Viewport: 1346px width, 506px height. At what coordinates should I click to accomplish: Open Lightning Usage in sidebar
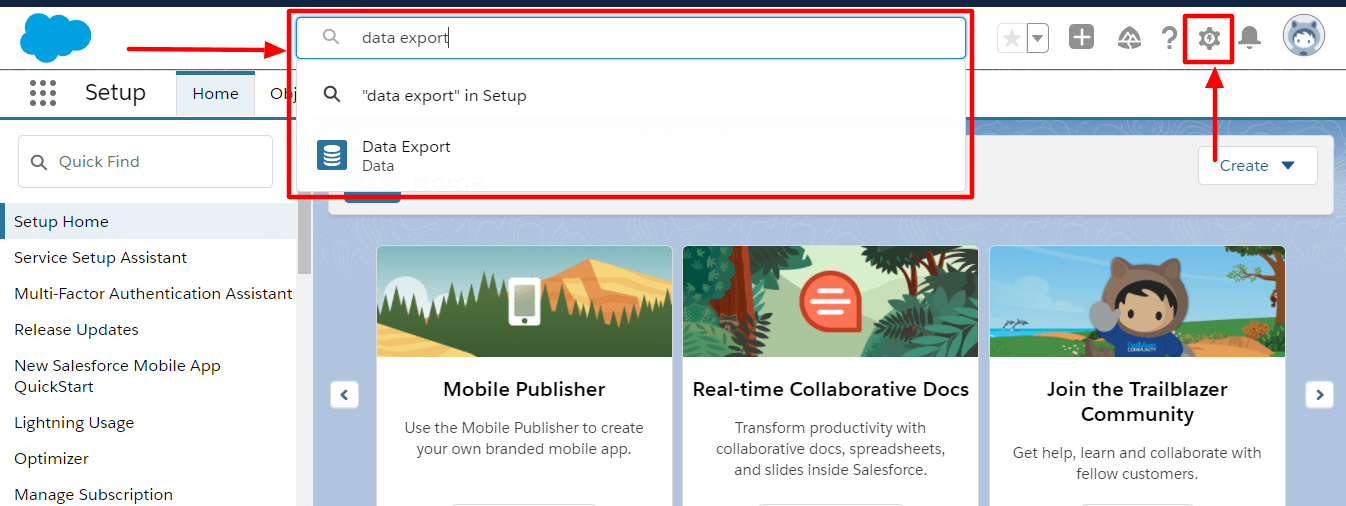pos(74,422)
